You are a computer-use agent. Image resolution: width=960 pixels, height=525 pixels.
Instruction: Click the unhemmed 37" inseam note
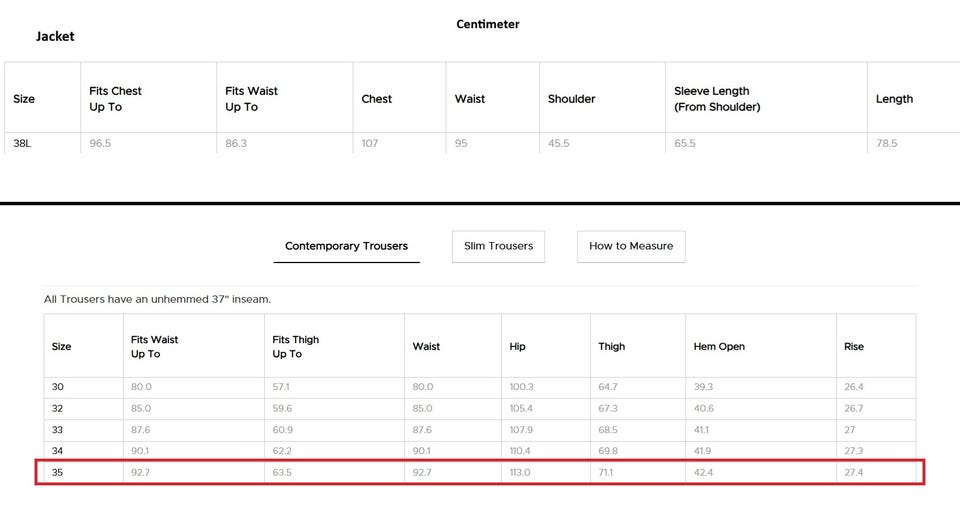[157, 299]
